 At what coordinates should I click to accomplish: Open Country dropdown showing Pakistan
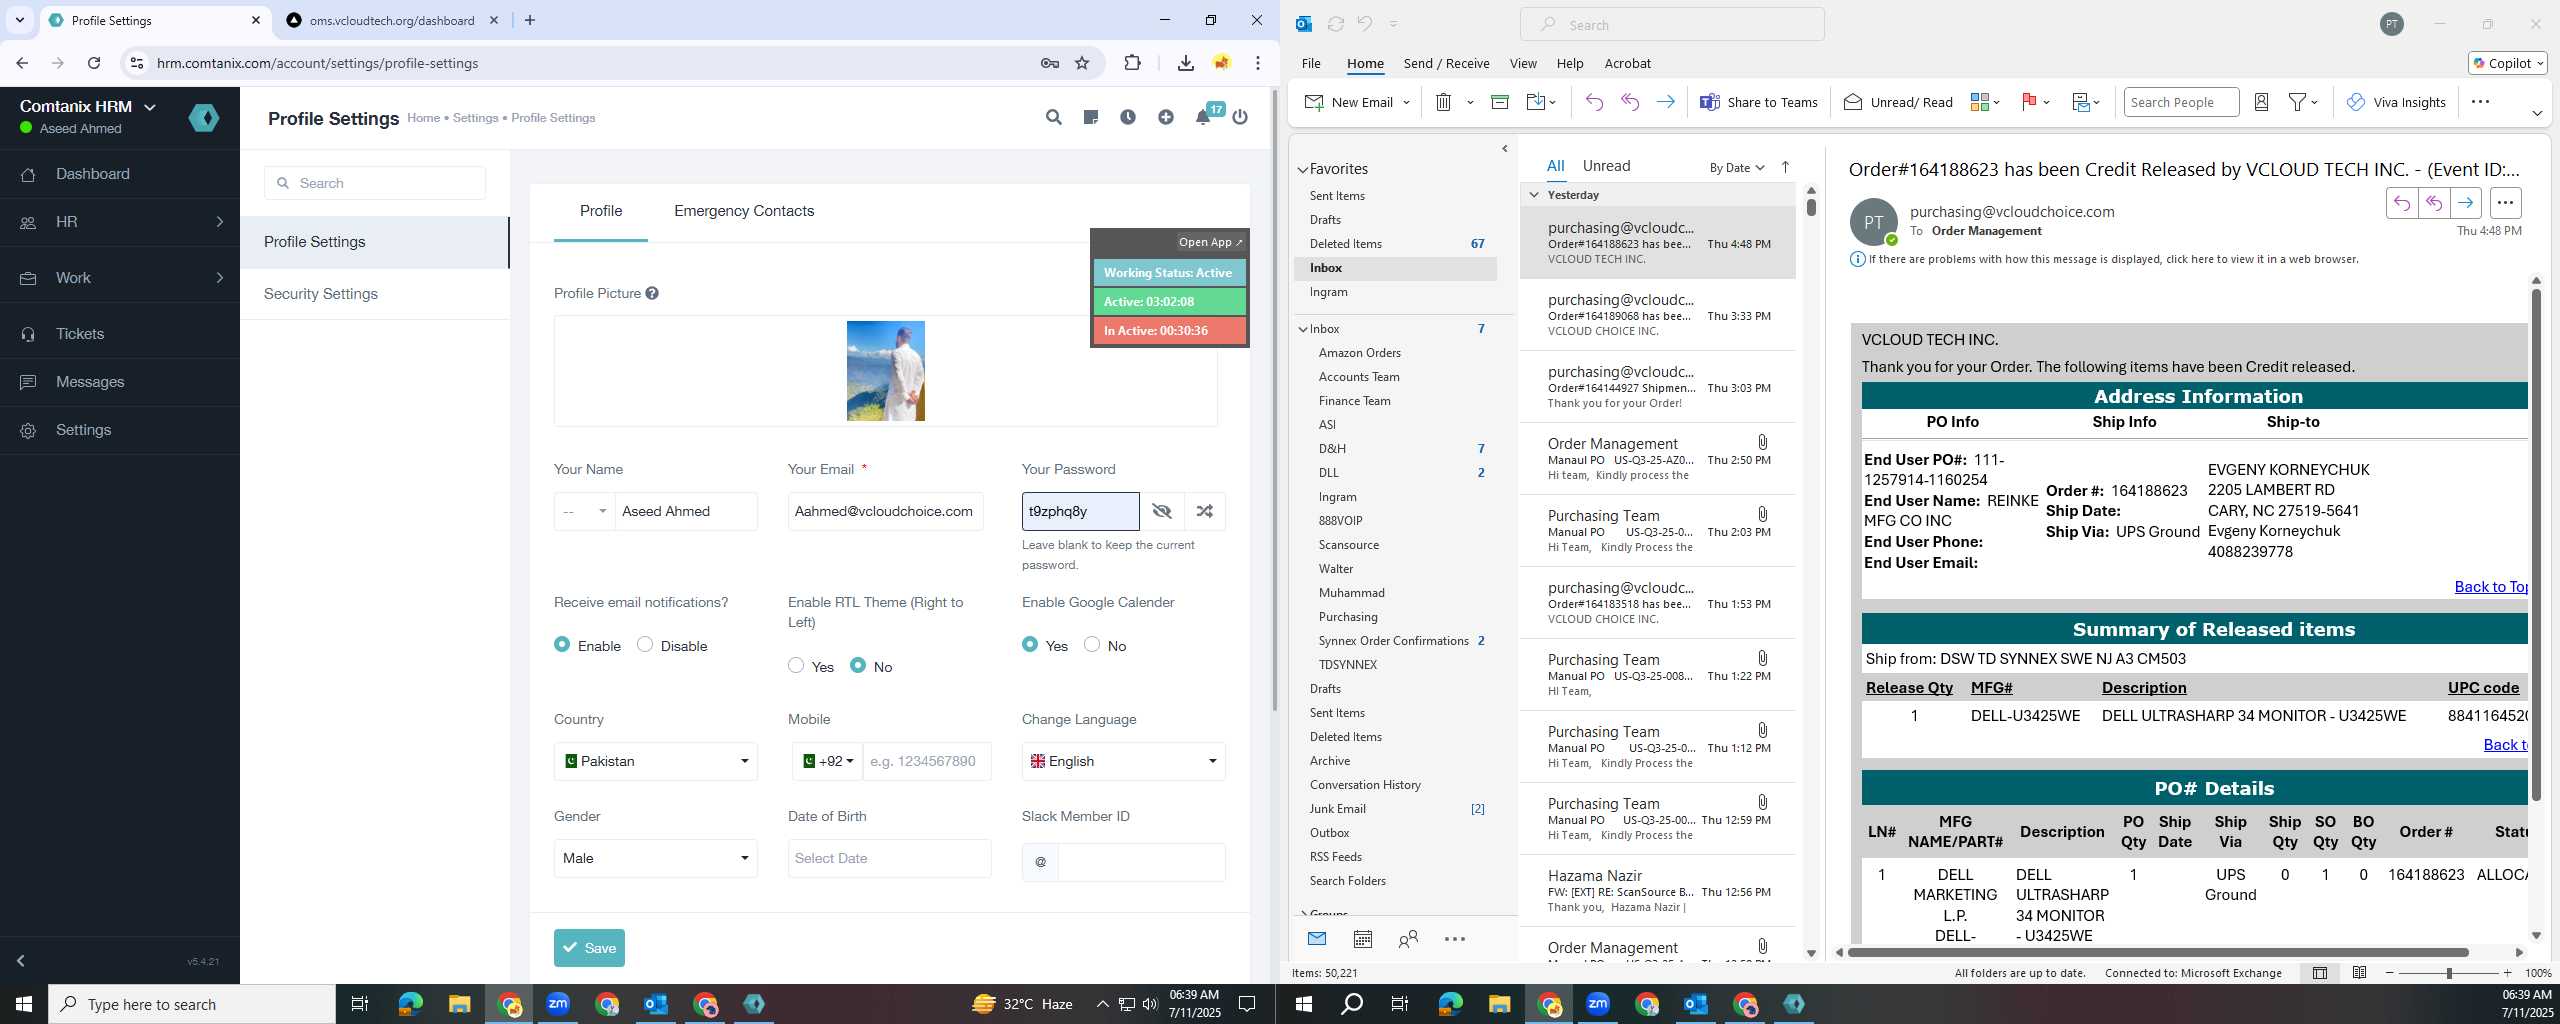pyautogui.click(x=656, y=761)
